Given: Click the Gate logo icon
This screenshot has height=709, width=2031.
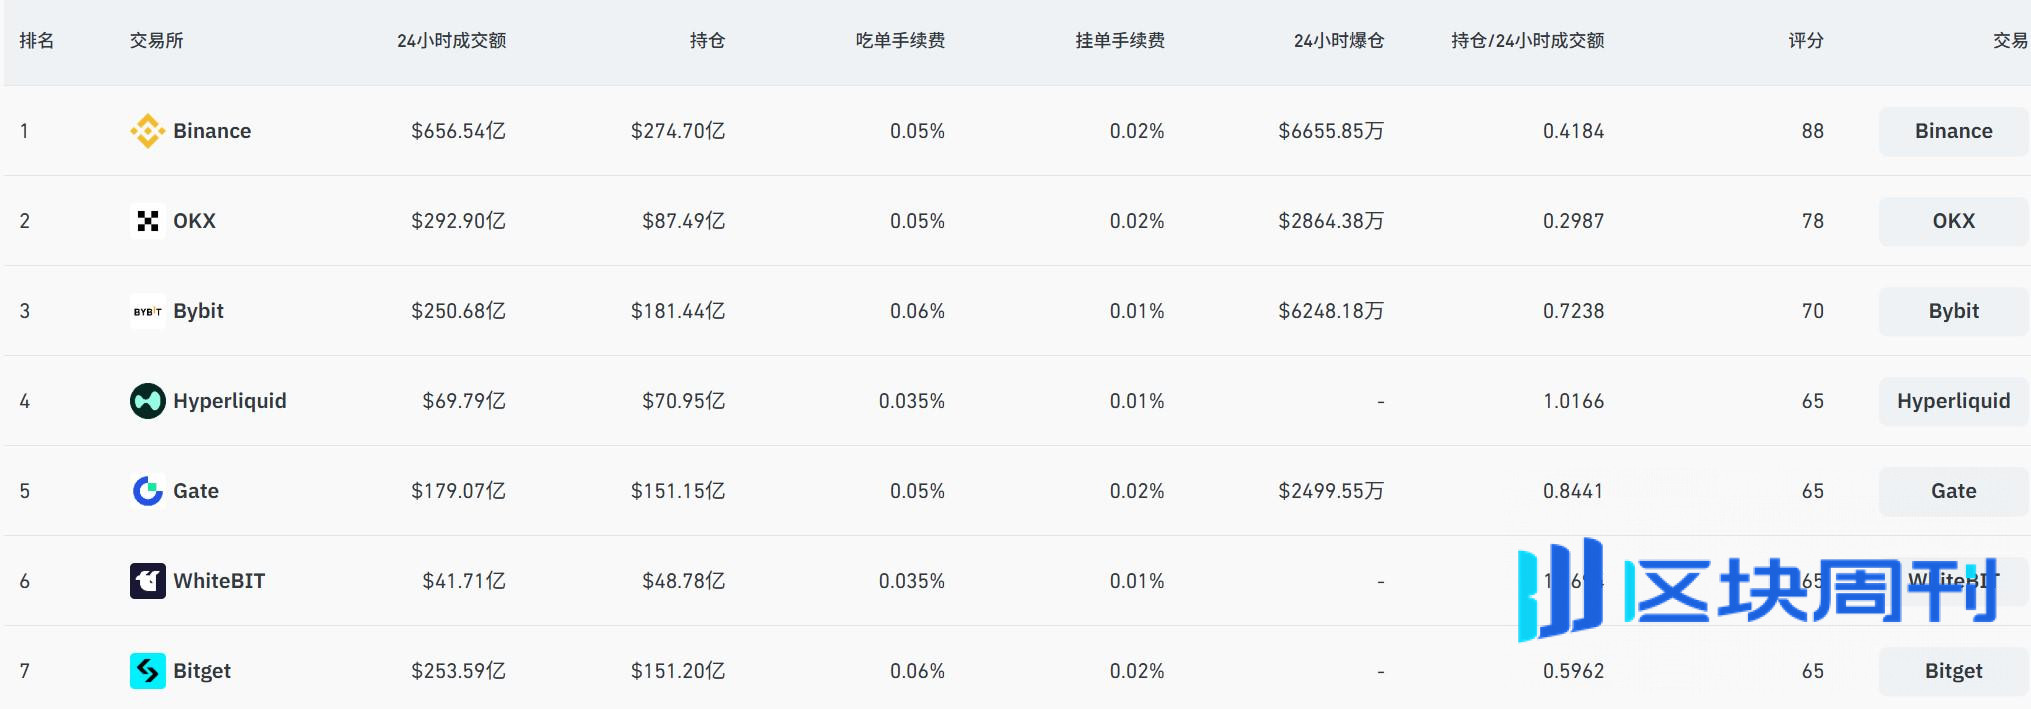Looking at the screenshot, I should (148, 491).
